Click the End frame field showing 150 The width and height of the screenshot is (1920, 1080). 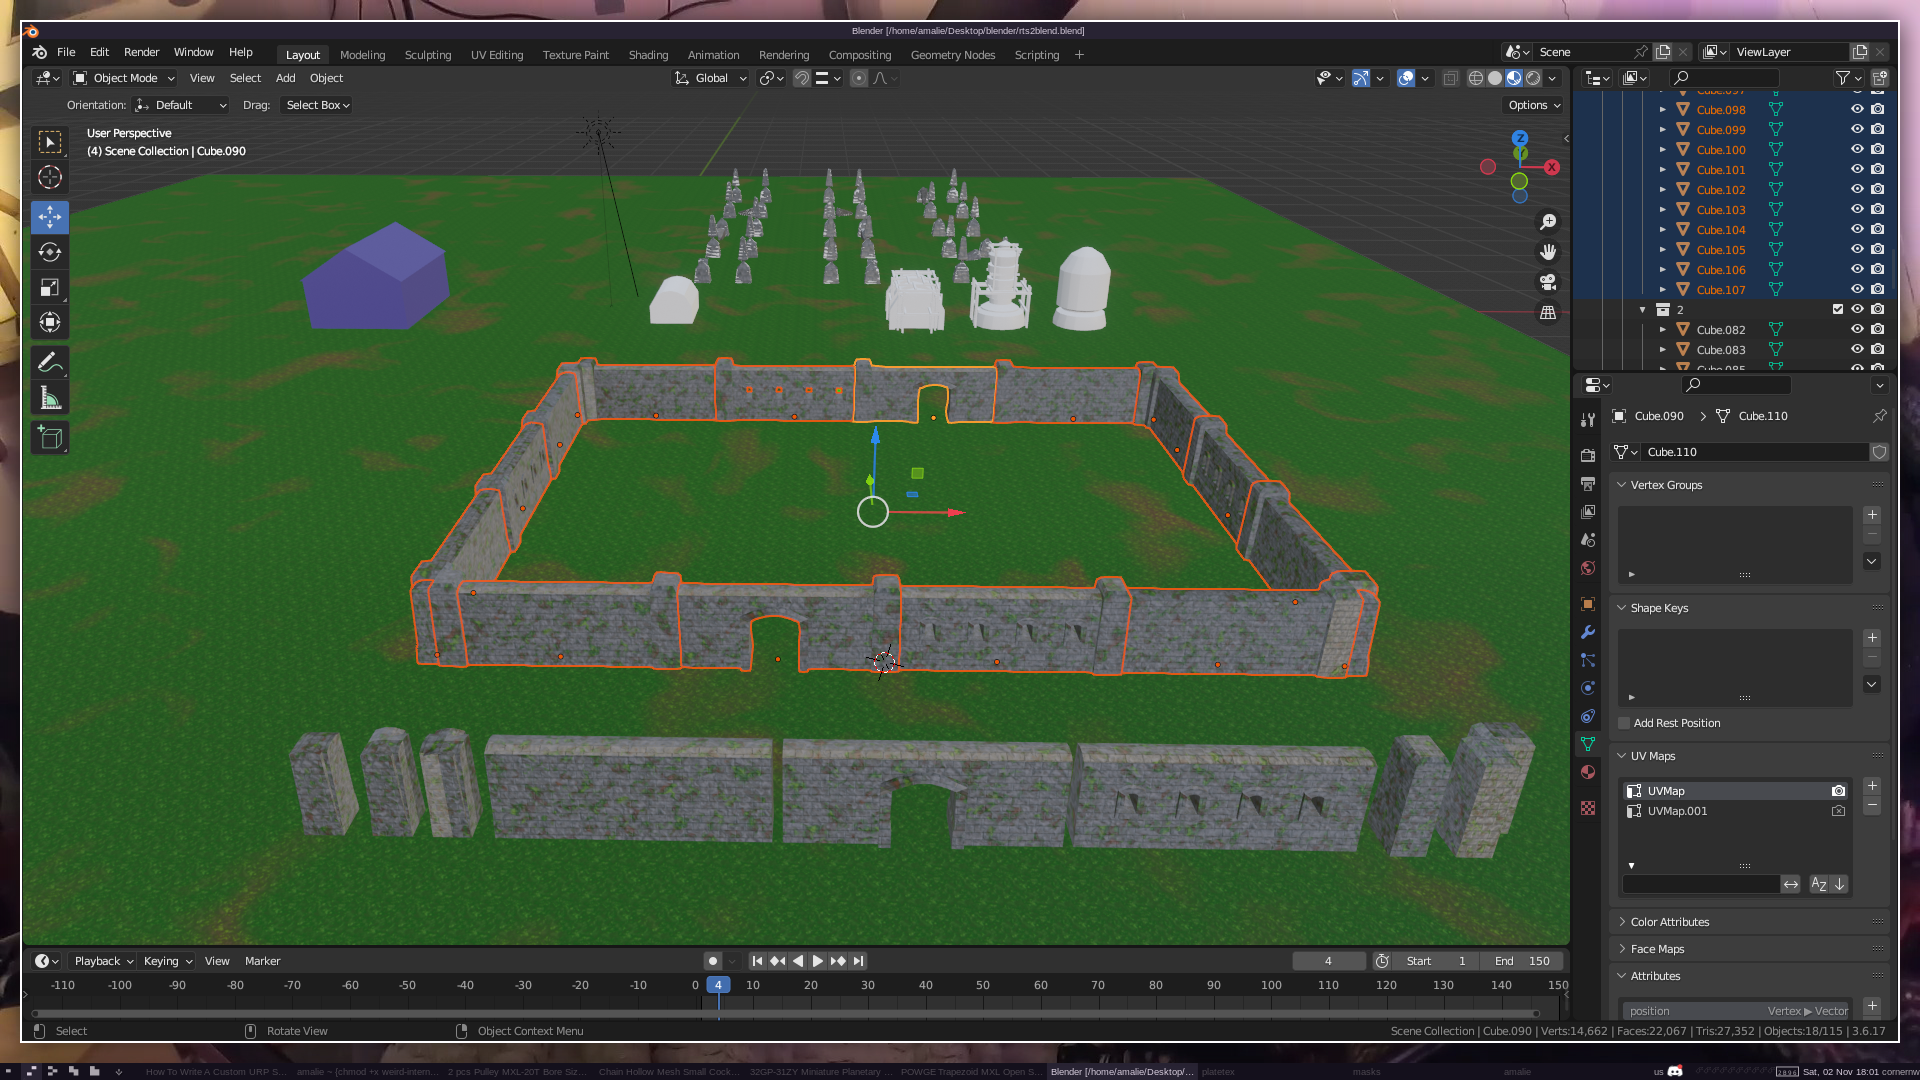(x=1523, y=961)
